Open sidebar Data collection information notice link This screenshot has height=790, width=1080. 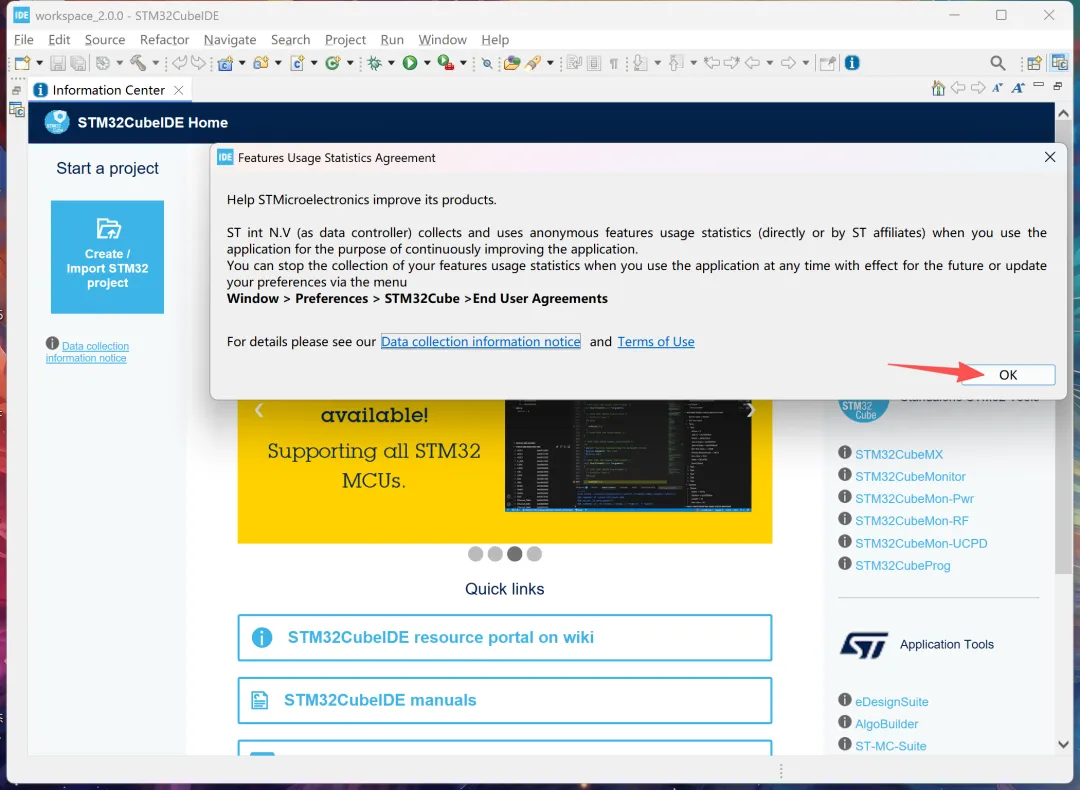(x=87, y=352)
